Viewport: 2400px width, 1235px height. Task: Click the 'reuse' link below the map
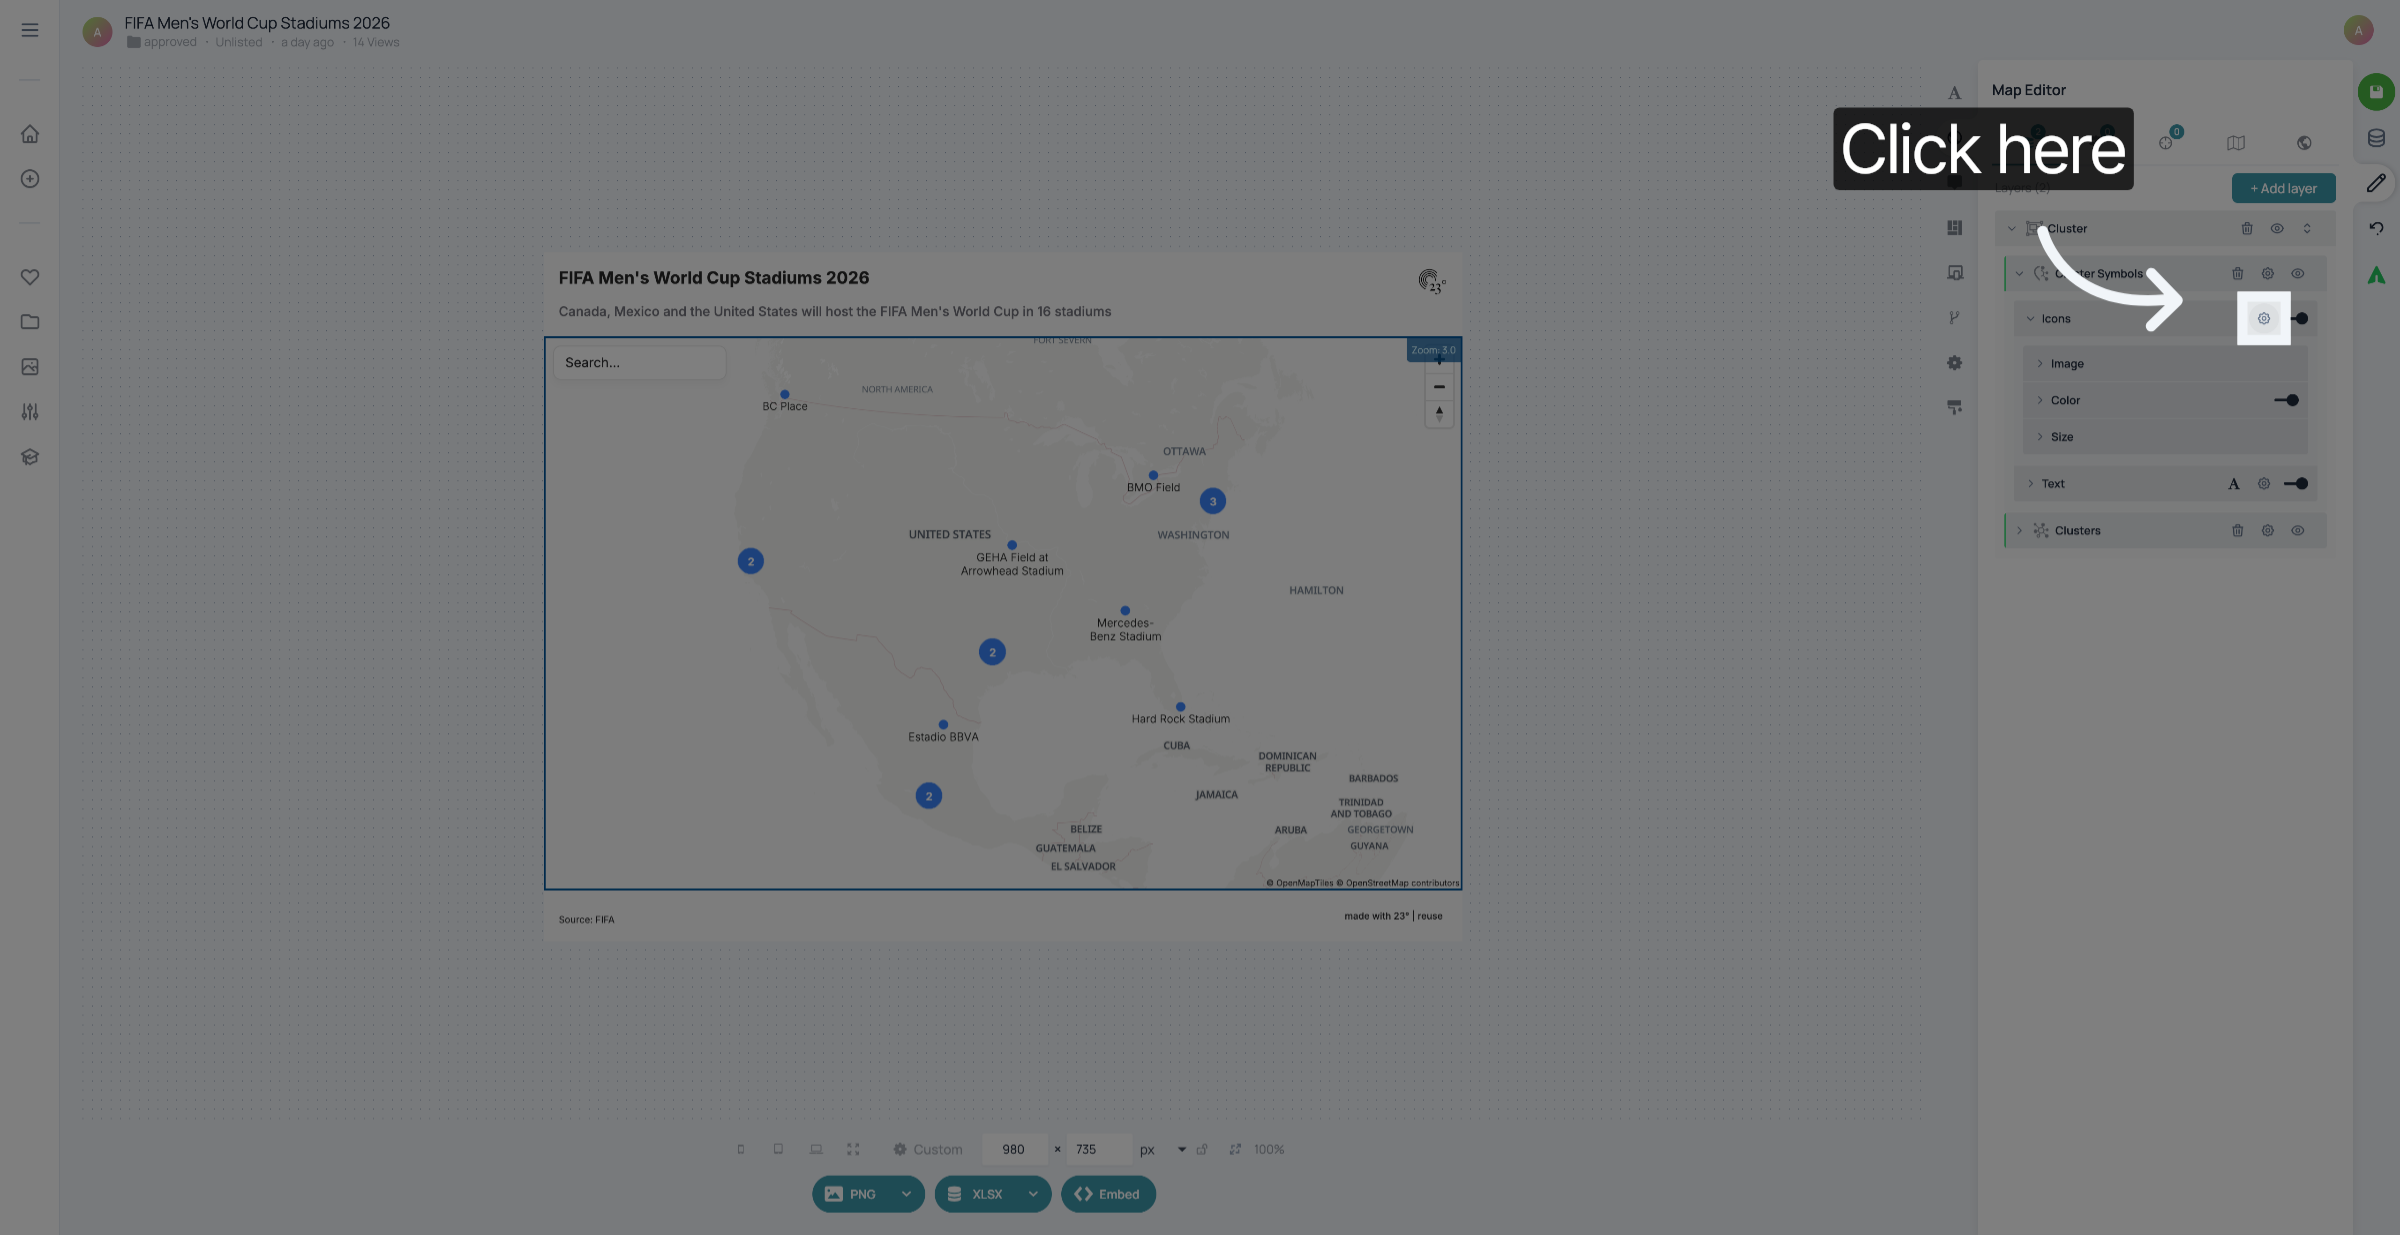[1430, 916]
